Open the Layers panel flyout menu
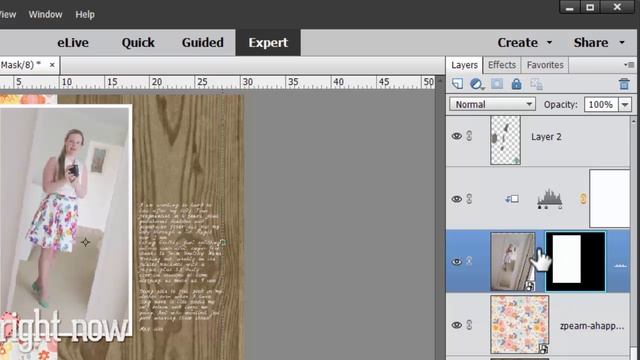The height and width of the screenshot is (360, 640). (629, 65)
